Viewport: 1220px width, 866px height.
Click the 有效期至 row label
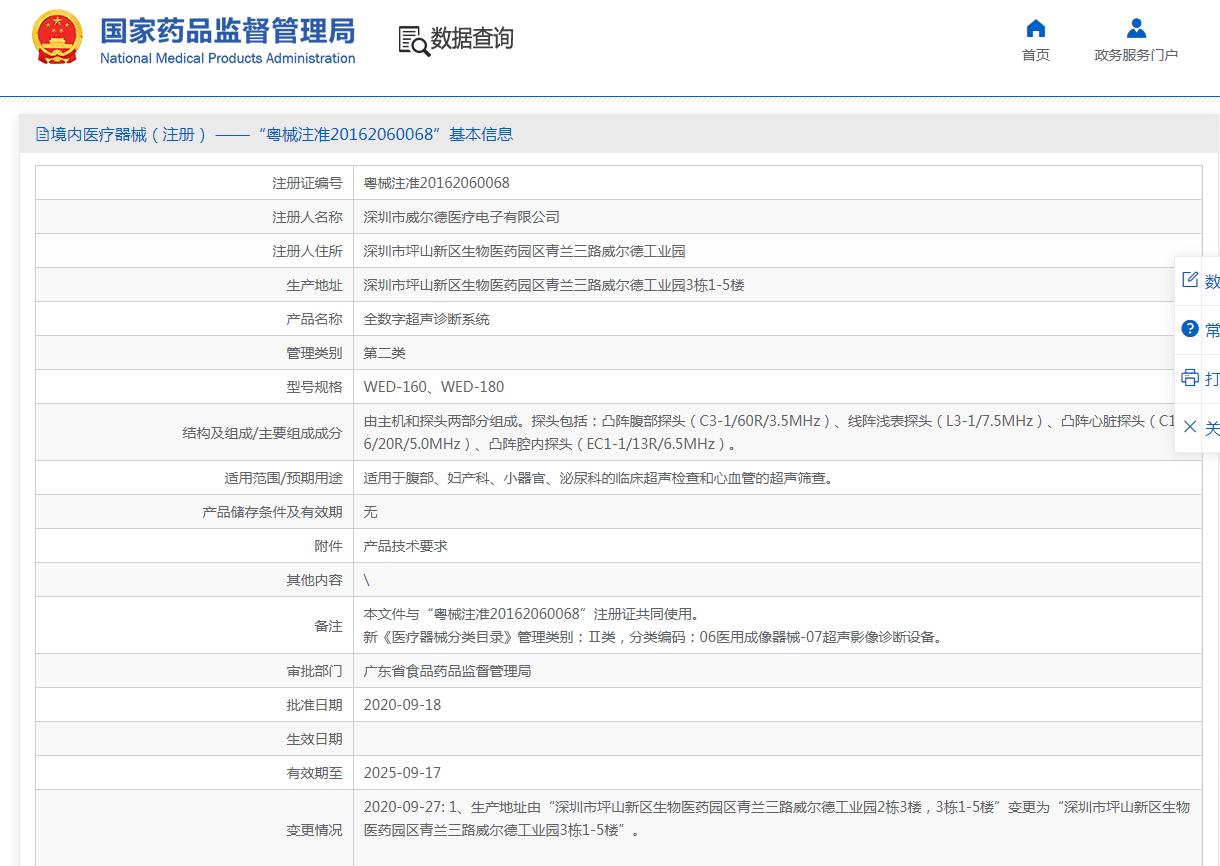tap(314, 773)
